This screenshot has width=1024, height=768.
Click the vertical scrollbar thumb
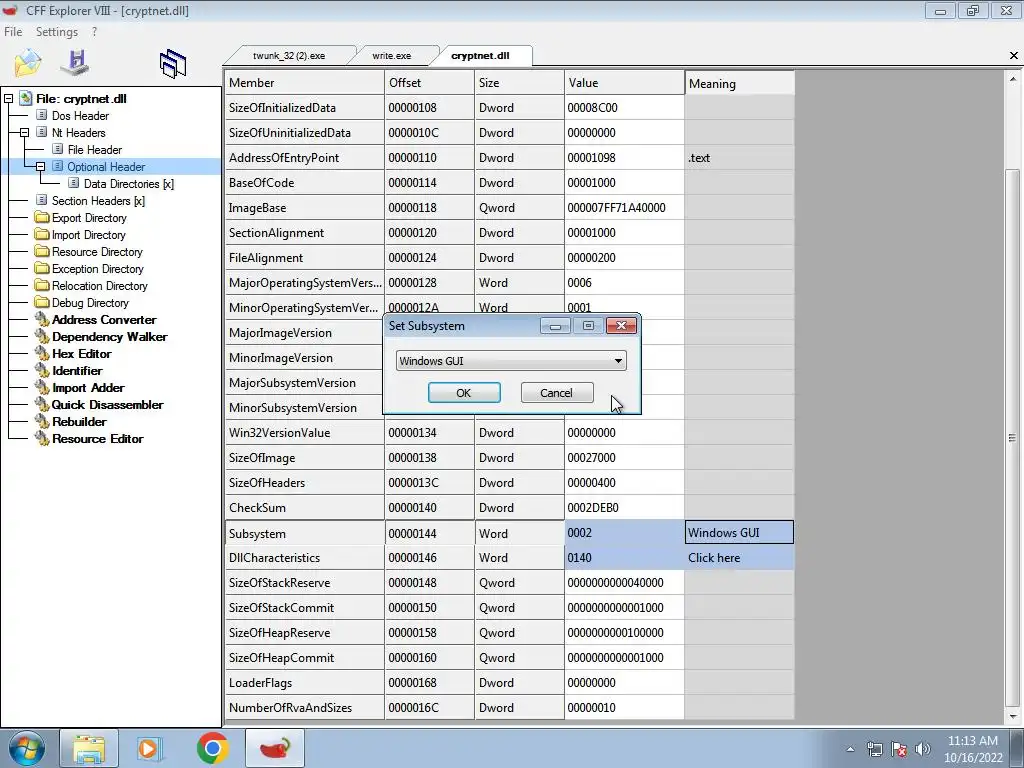[x=1013, y=438]
